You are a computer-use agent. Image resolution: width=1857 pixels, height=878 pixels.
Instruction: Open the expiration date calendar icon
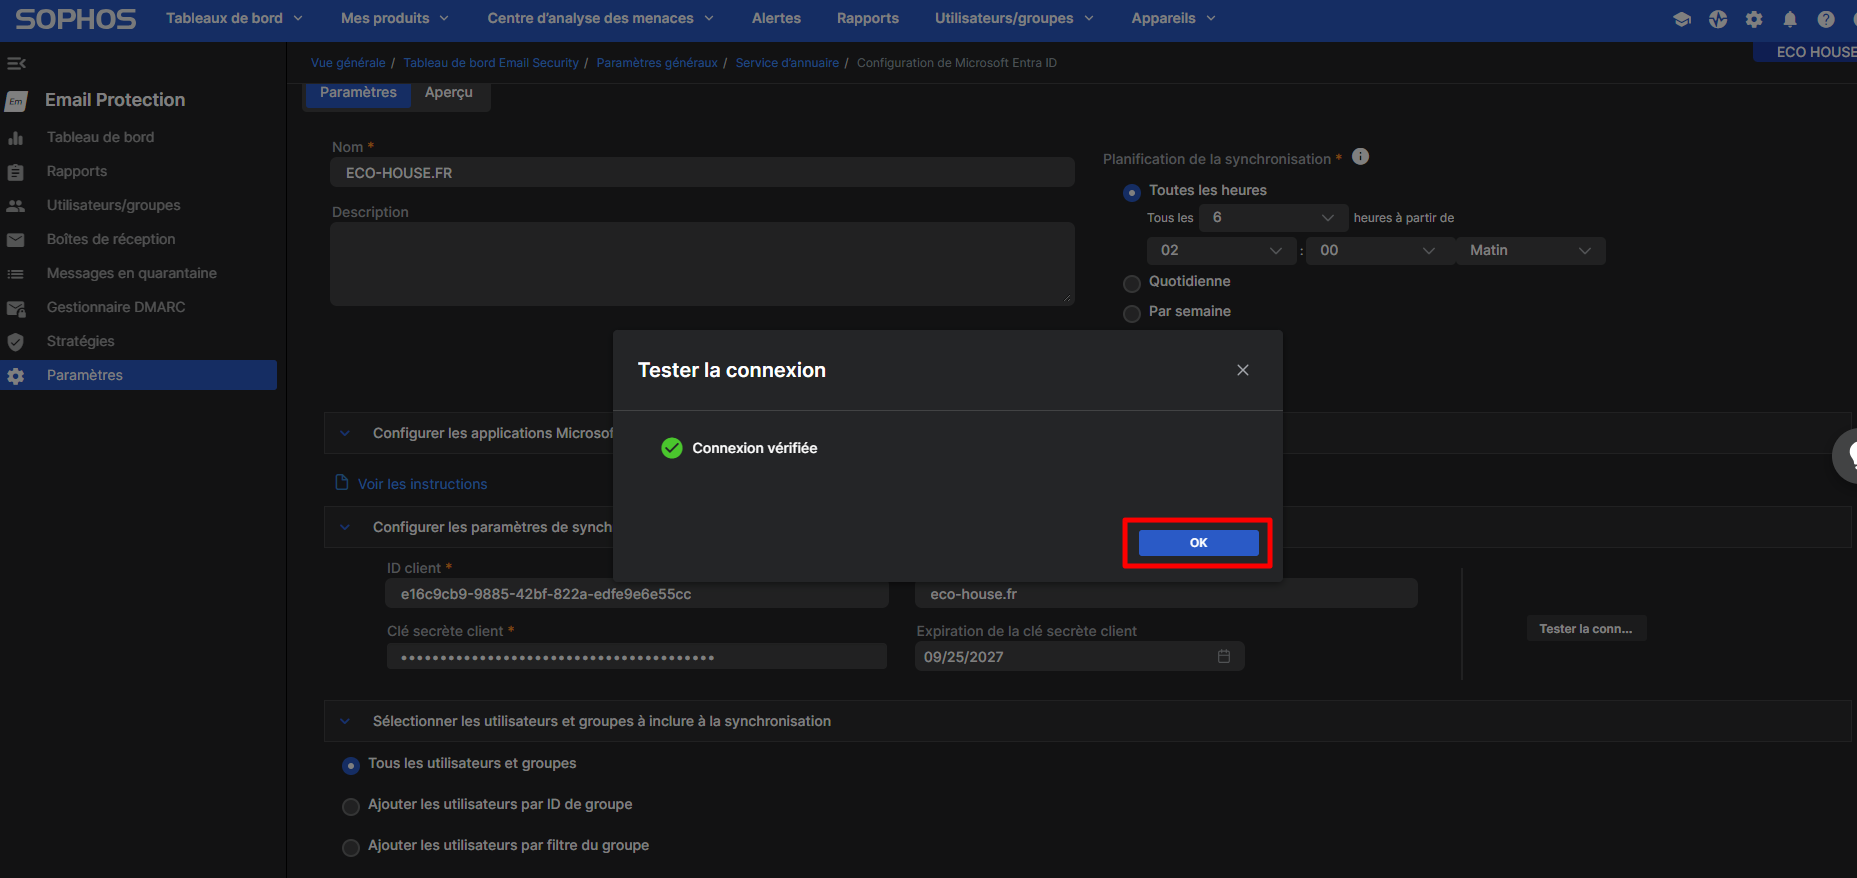coord(1224,656)
